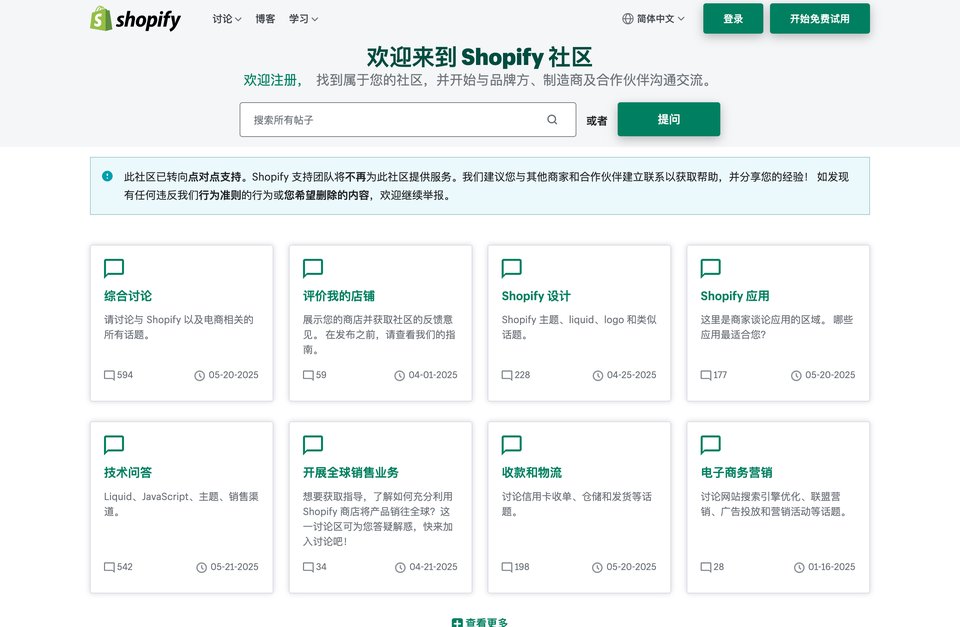This screenshot has width=960, height=627.
Task: Click the globe language icon
Action: click(628, 19)
